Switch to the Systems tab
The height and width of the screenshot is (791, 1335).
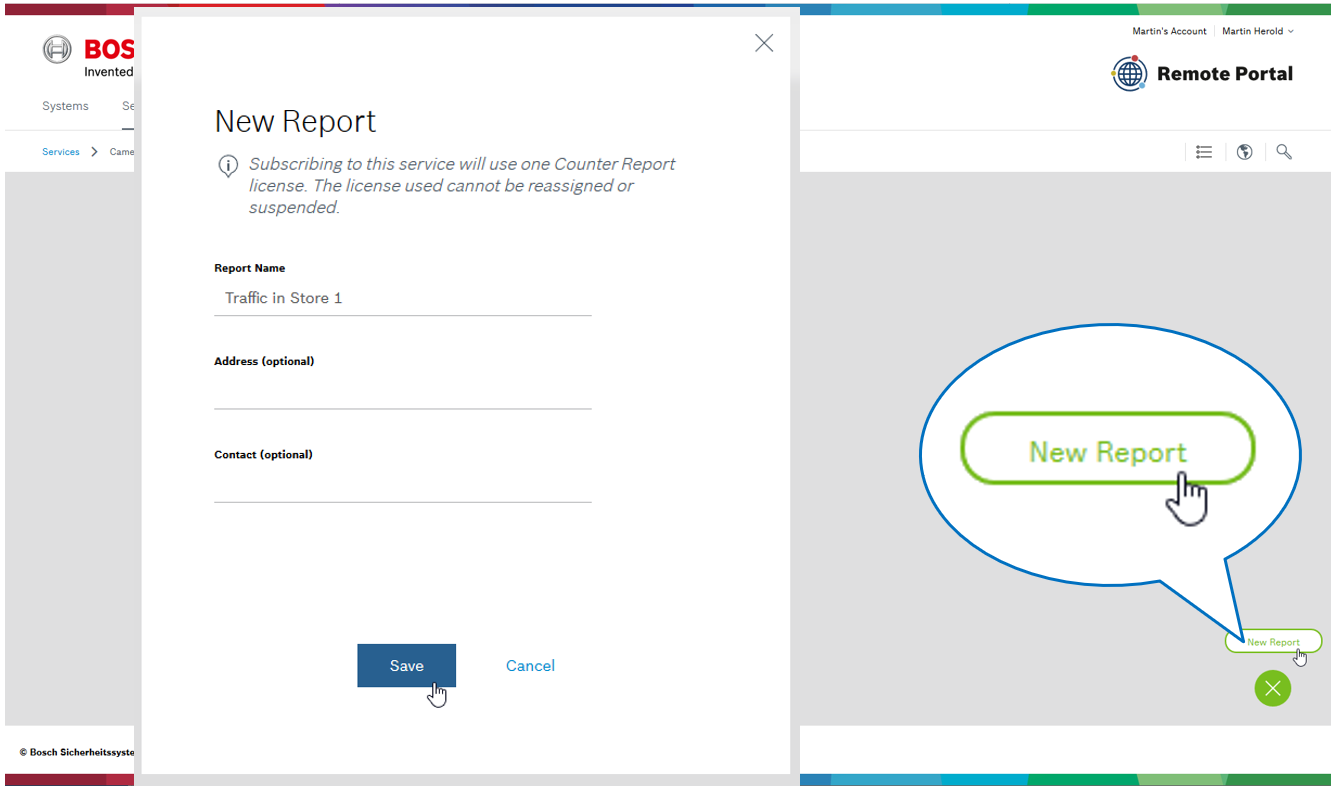[x=65, y=106]
